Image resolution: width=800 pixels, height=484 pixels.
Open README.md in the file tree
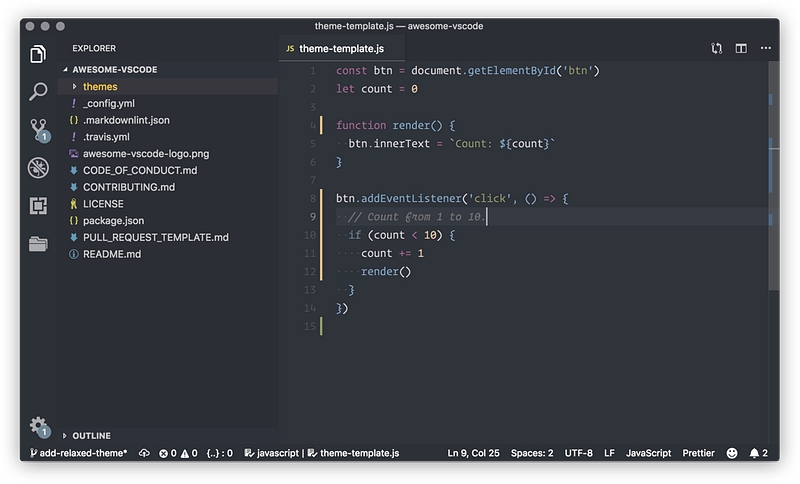[x=111, y=254]
